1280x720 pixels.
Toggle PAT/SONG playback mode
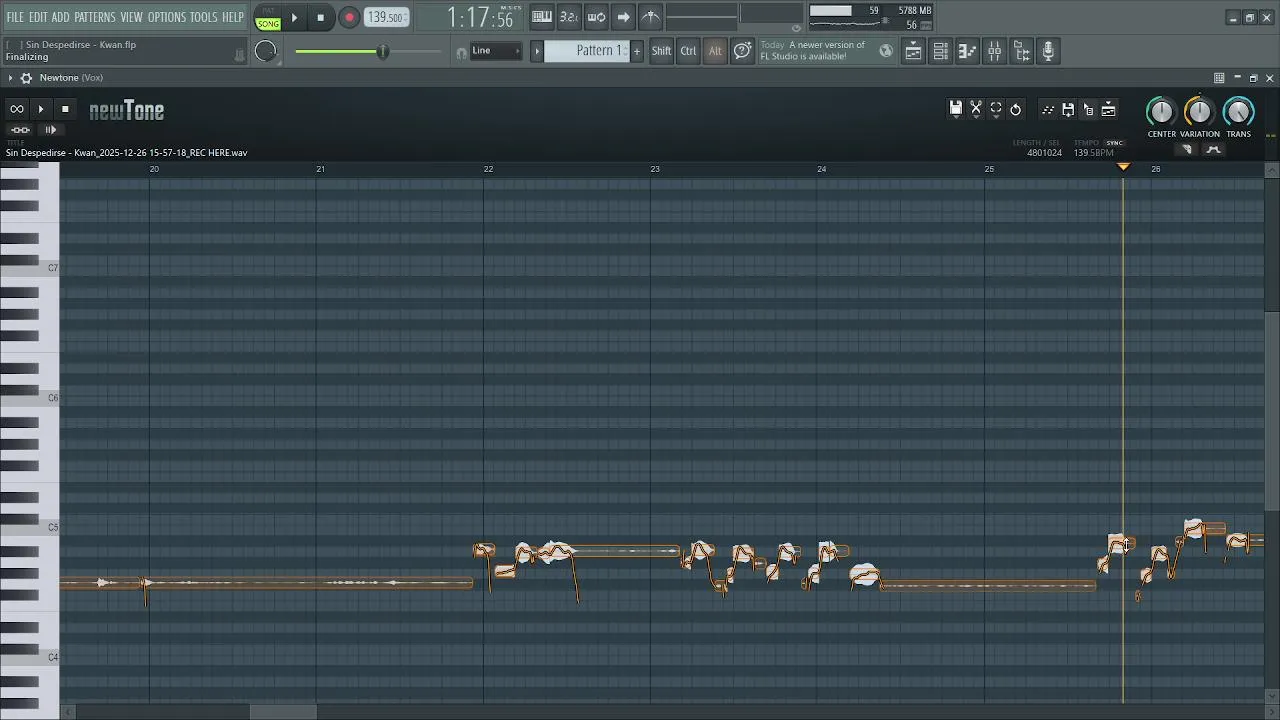tap(268, 17)
